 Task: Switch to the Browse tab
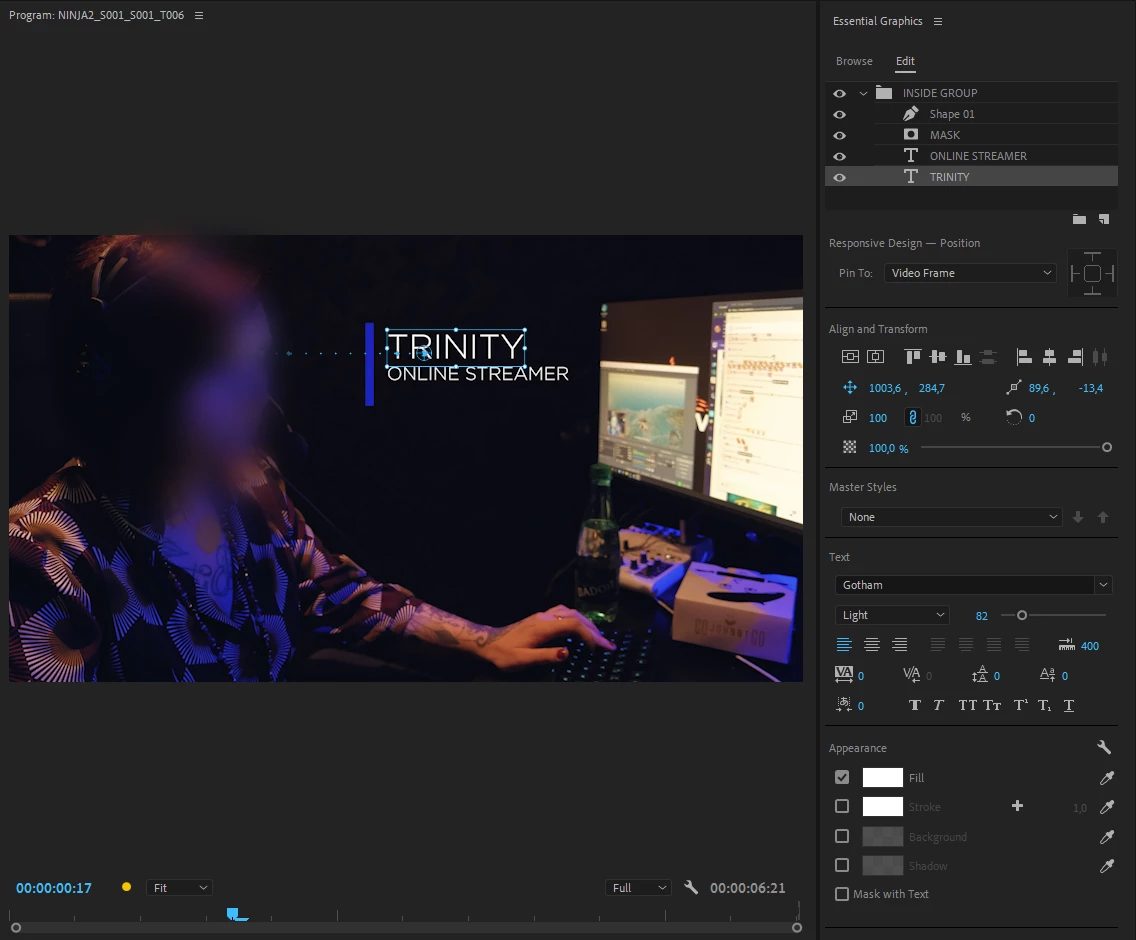(854, 62)
